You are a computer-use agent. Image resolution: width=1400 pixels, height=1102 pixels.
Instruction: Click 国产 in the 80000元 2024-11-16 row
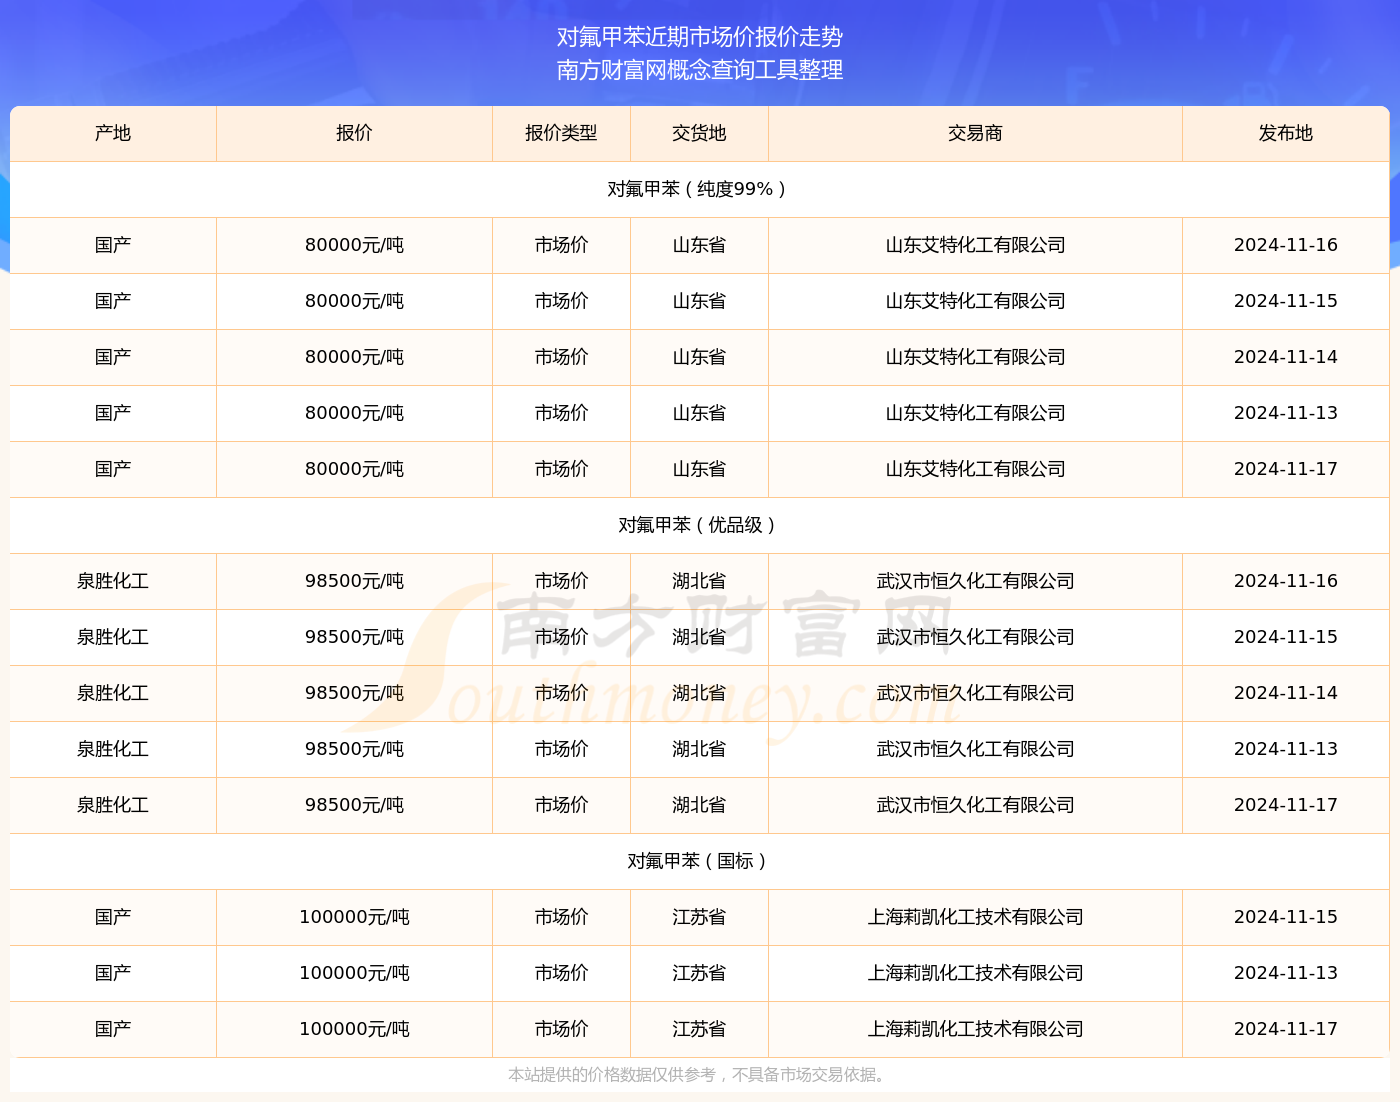pyautogui.click(x=113, y=245)
